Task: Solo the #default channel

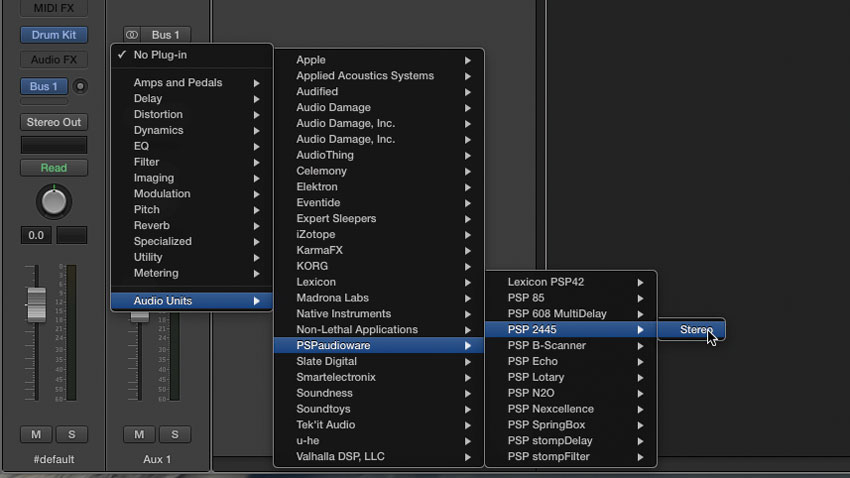Action: [x=72, y=434]
